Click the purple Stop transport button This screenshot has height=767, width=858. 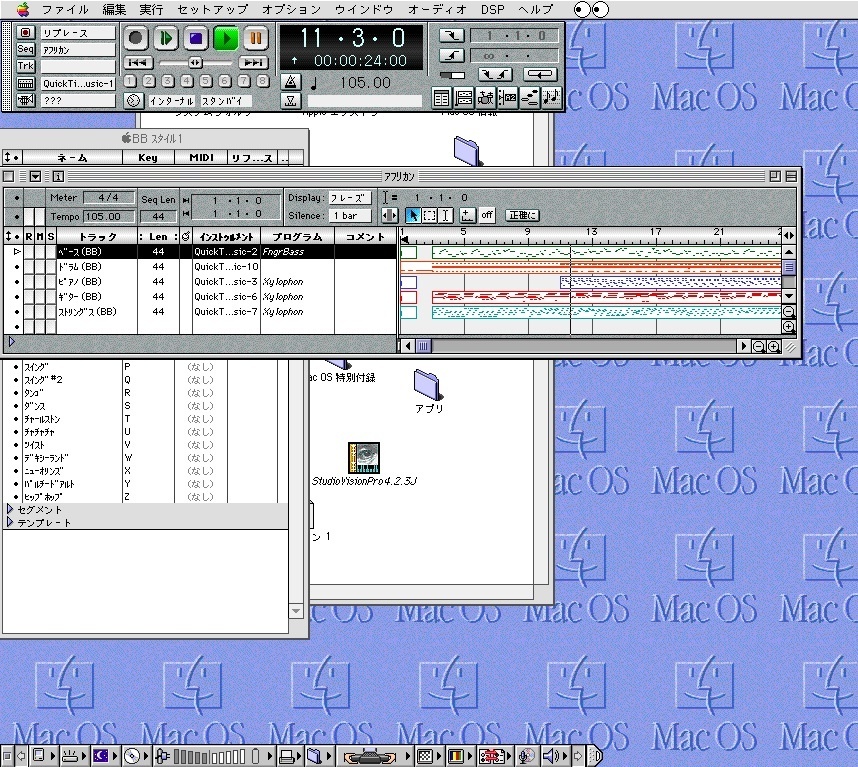(x=196, y=38)
